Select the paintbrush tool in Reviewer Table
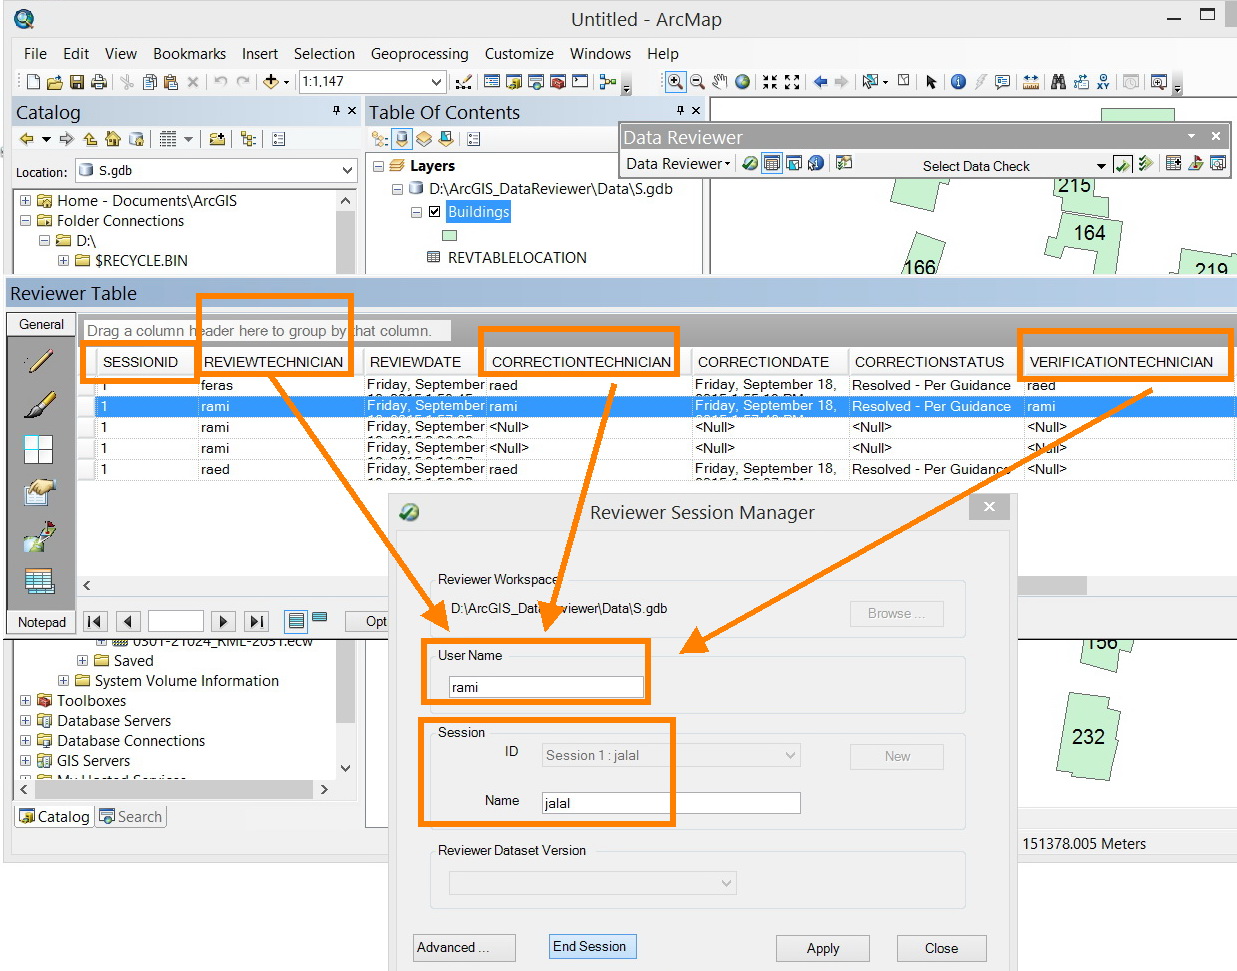The image size is (1237, 971). click(x=40, y=405)
